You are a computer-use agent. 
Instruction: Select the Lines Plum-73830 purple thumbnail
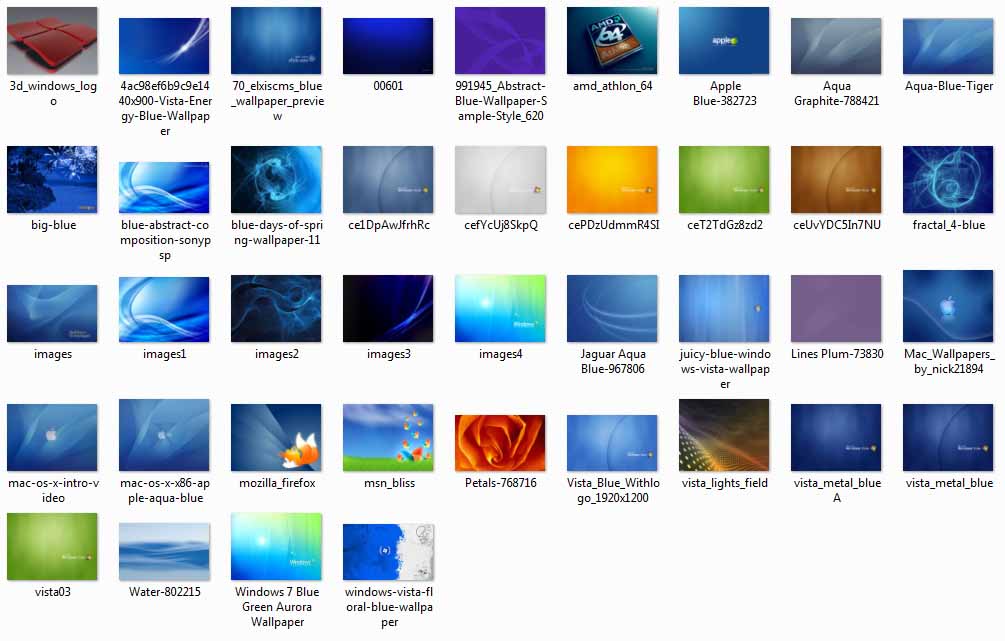[x=836, y=309]
